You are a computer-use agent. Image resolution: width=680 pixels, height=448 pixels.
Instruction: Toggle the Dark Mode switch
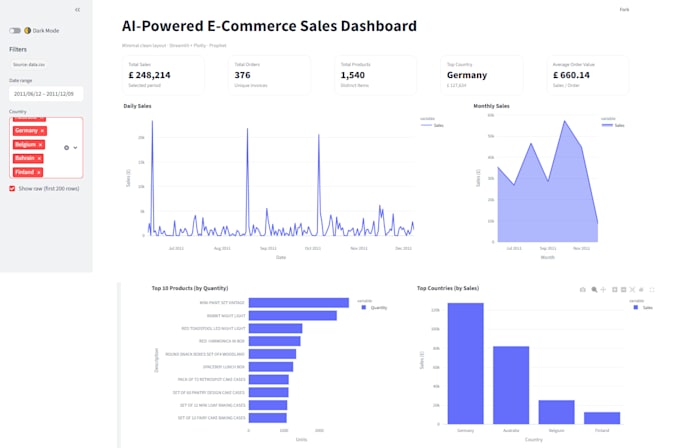pyautogui.click(x=15, y=30)
